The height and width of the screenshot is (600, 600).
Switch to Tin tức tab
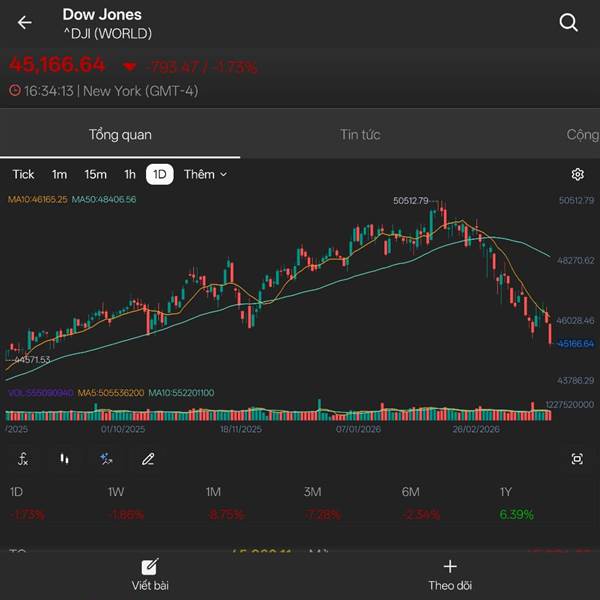(360, 135)
